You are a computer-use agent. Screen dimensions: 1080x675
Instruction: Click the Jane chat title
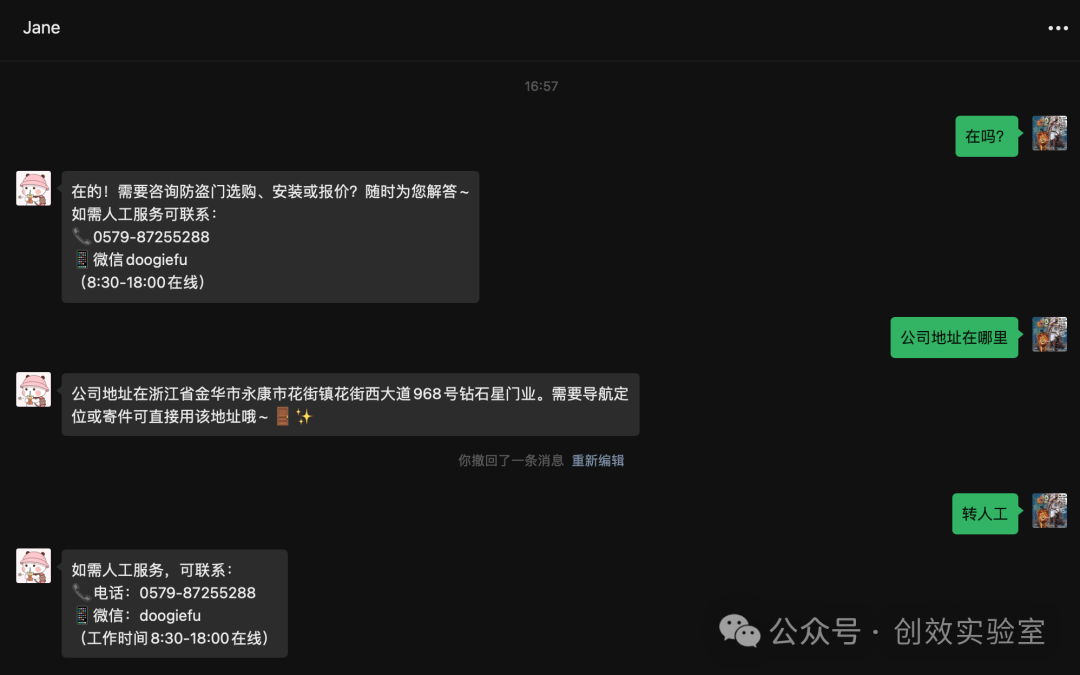[x=41, y=28]
